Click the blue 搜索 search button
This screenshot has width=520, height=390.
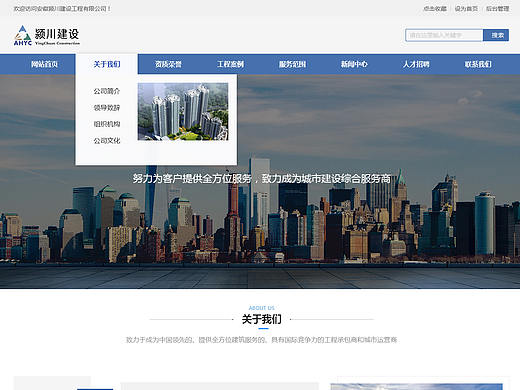coord(496,35)
